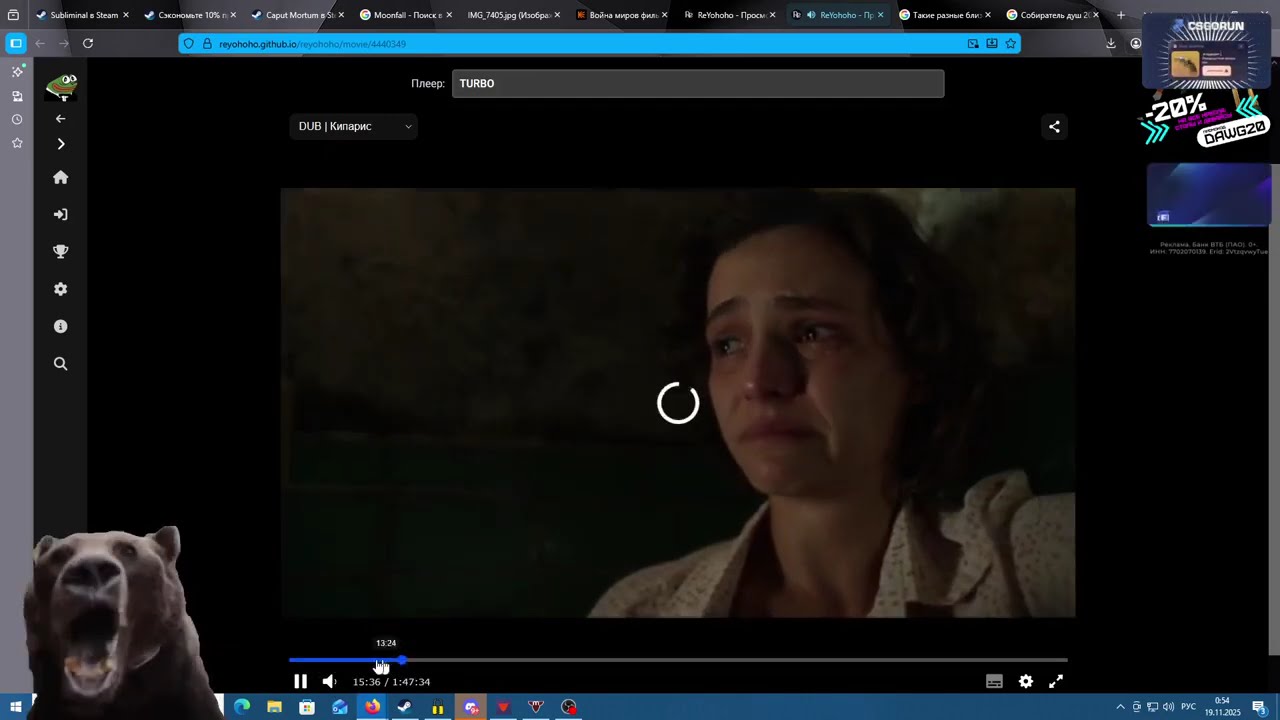Image resolution: width=1280 pixels, height=720 pixels.
Task: Open ReYohoho settings gear in the sidebar
Action: (60, 289)
